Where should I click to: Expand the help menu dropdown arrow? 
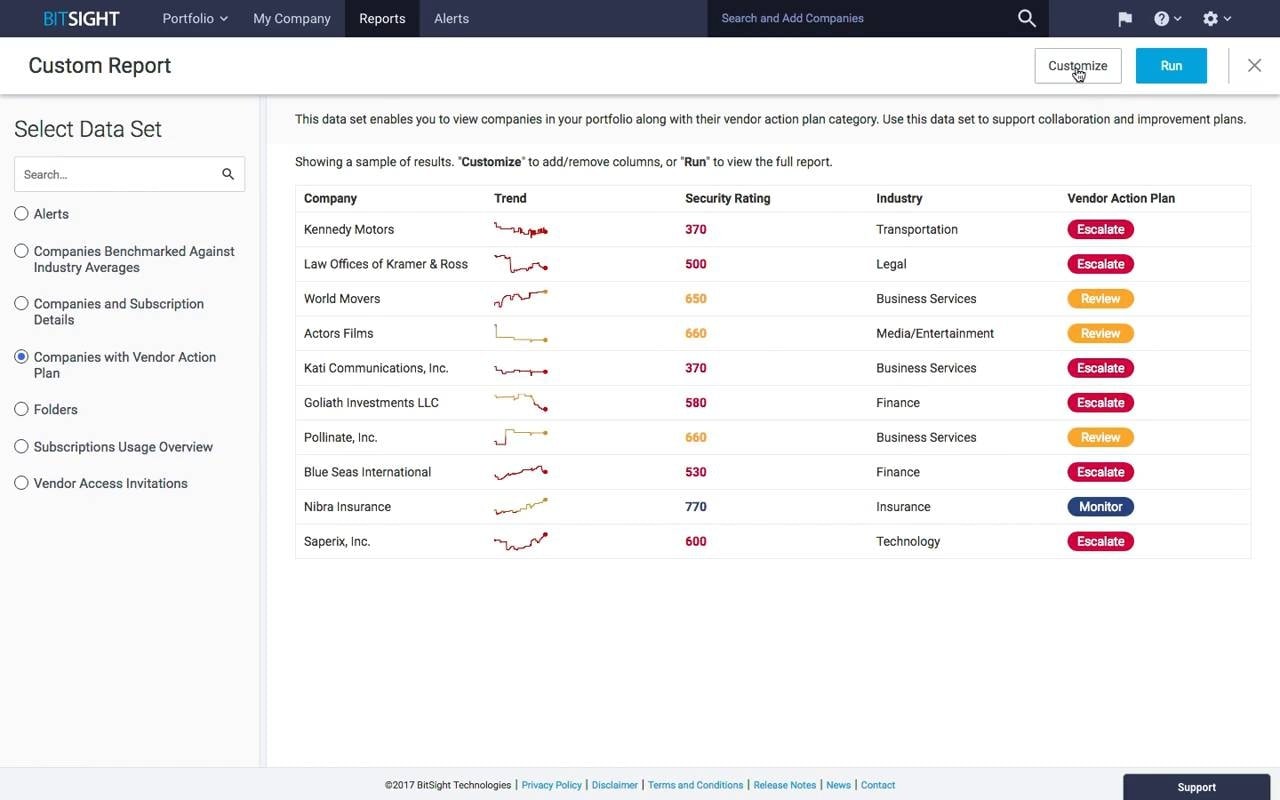click(1178, 19)
